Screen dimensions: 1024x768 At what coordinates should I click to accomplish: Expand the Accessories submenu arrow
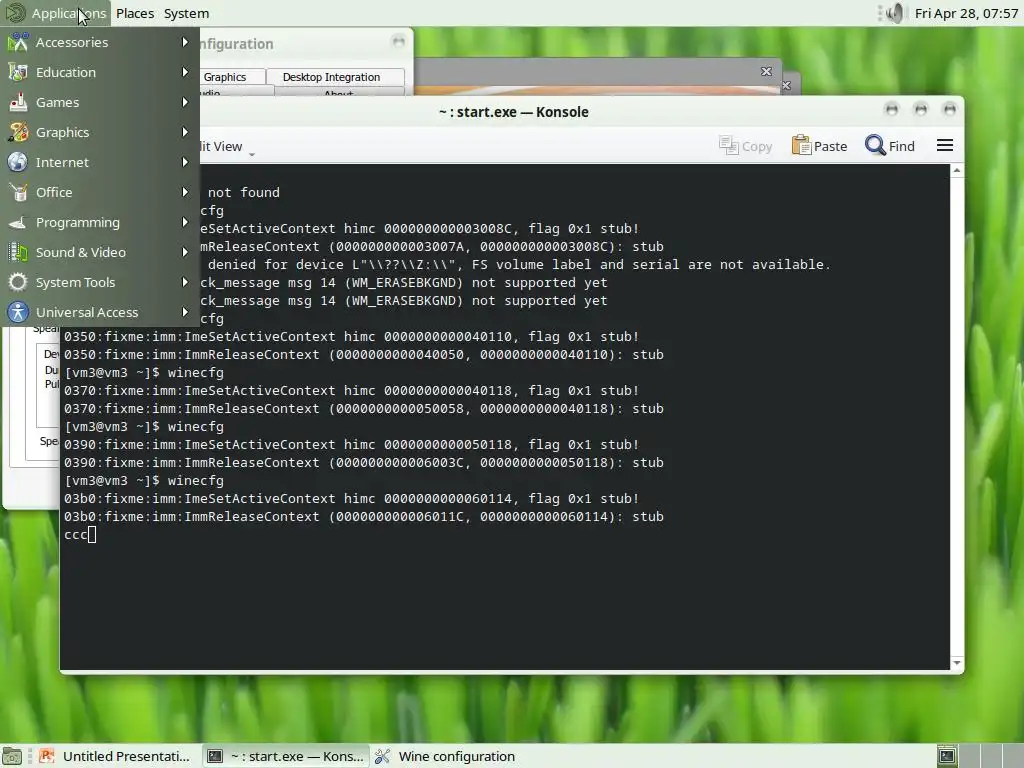pos(185,42)
